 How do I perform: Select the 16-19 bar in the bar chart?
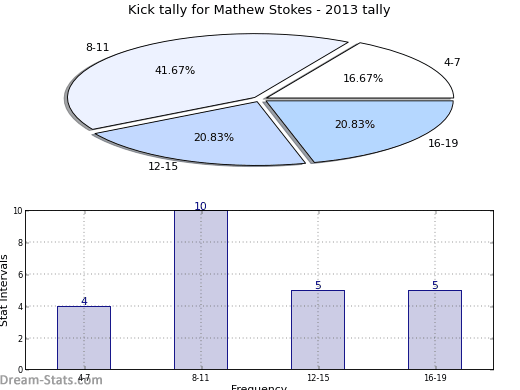pyautogui.click(x=435, y=330)
